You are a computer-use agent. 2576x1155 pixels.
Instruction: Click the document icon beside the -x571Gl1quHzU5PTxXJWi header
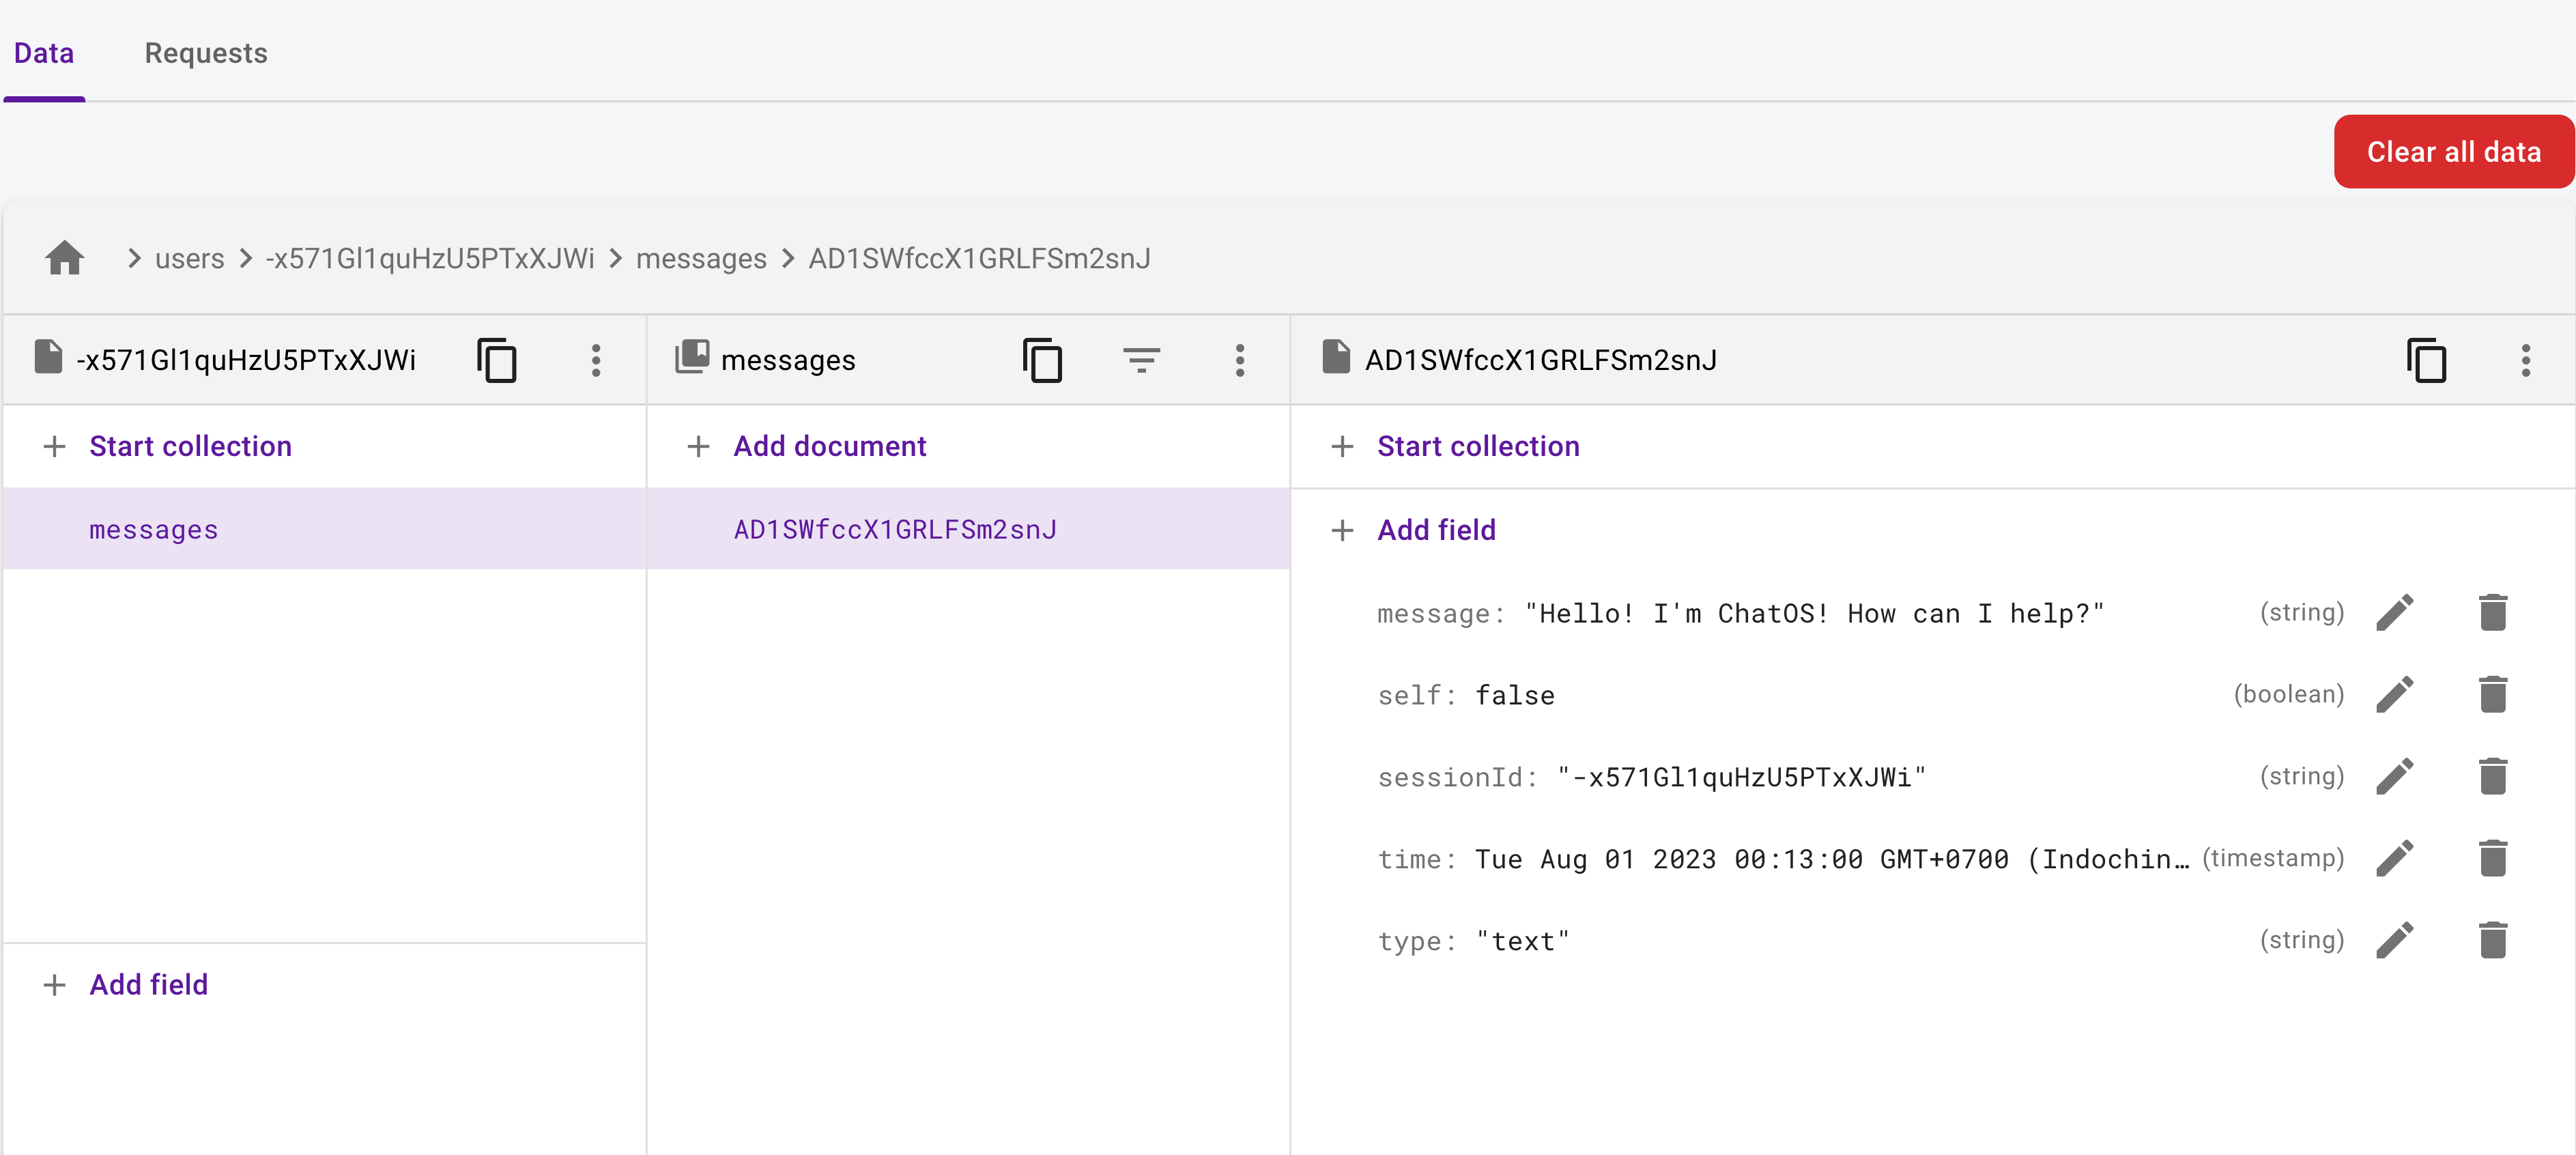pos(48,357)
